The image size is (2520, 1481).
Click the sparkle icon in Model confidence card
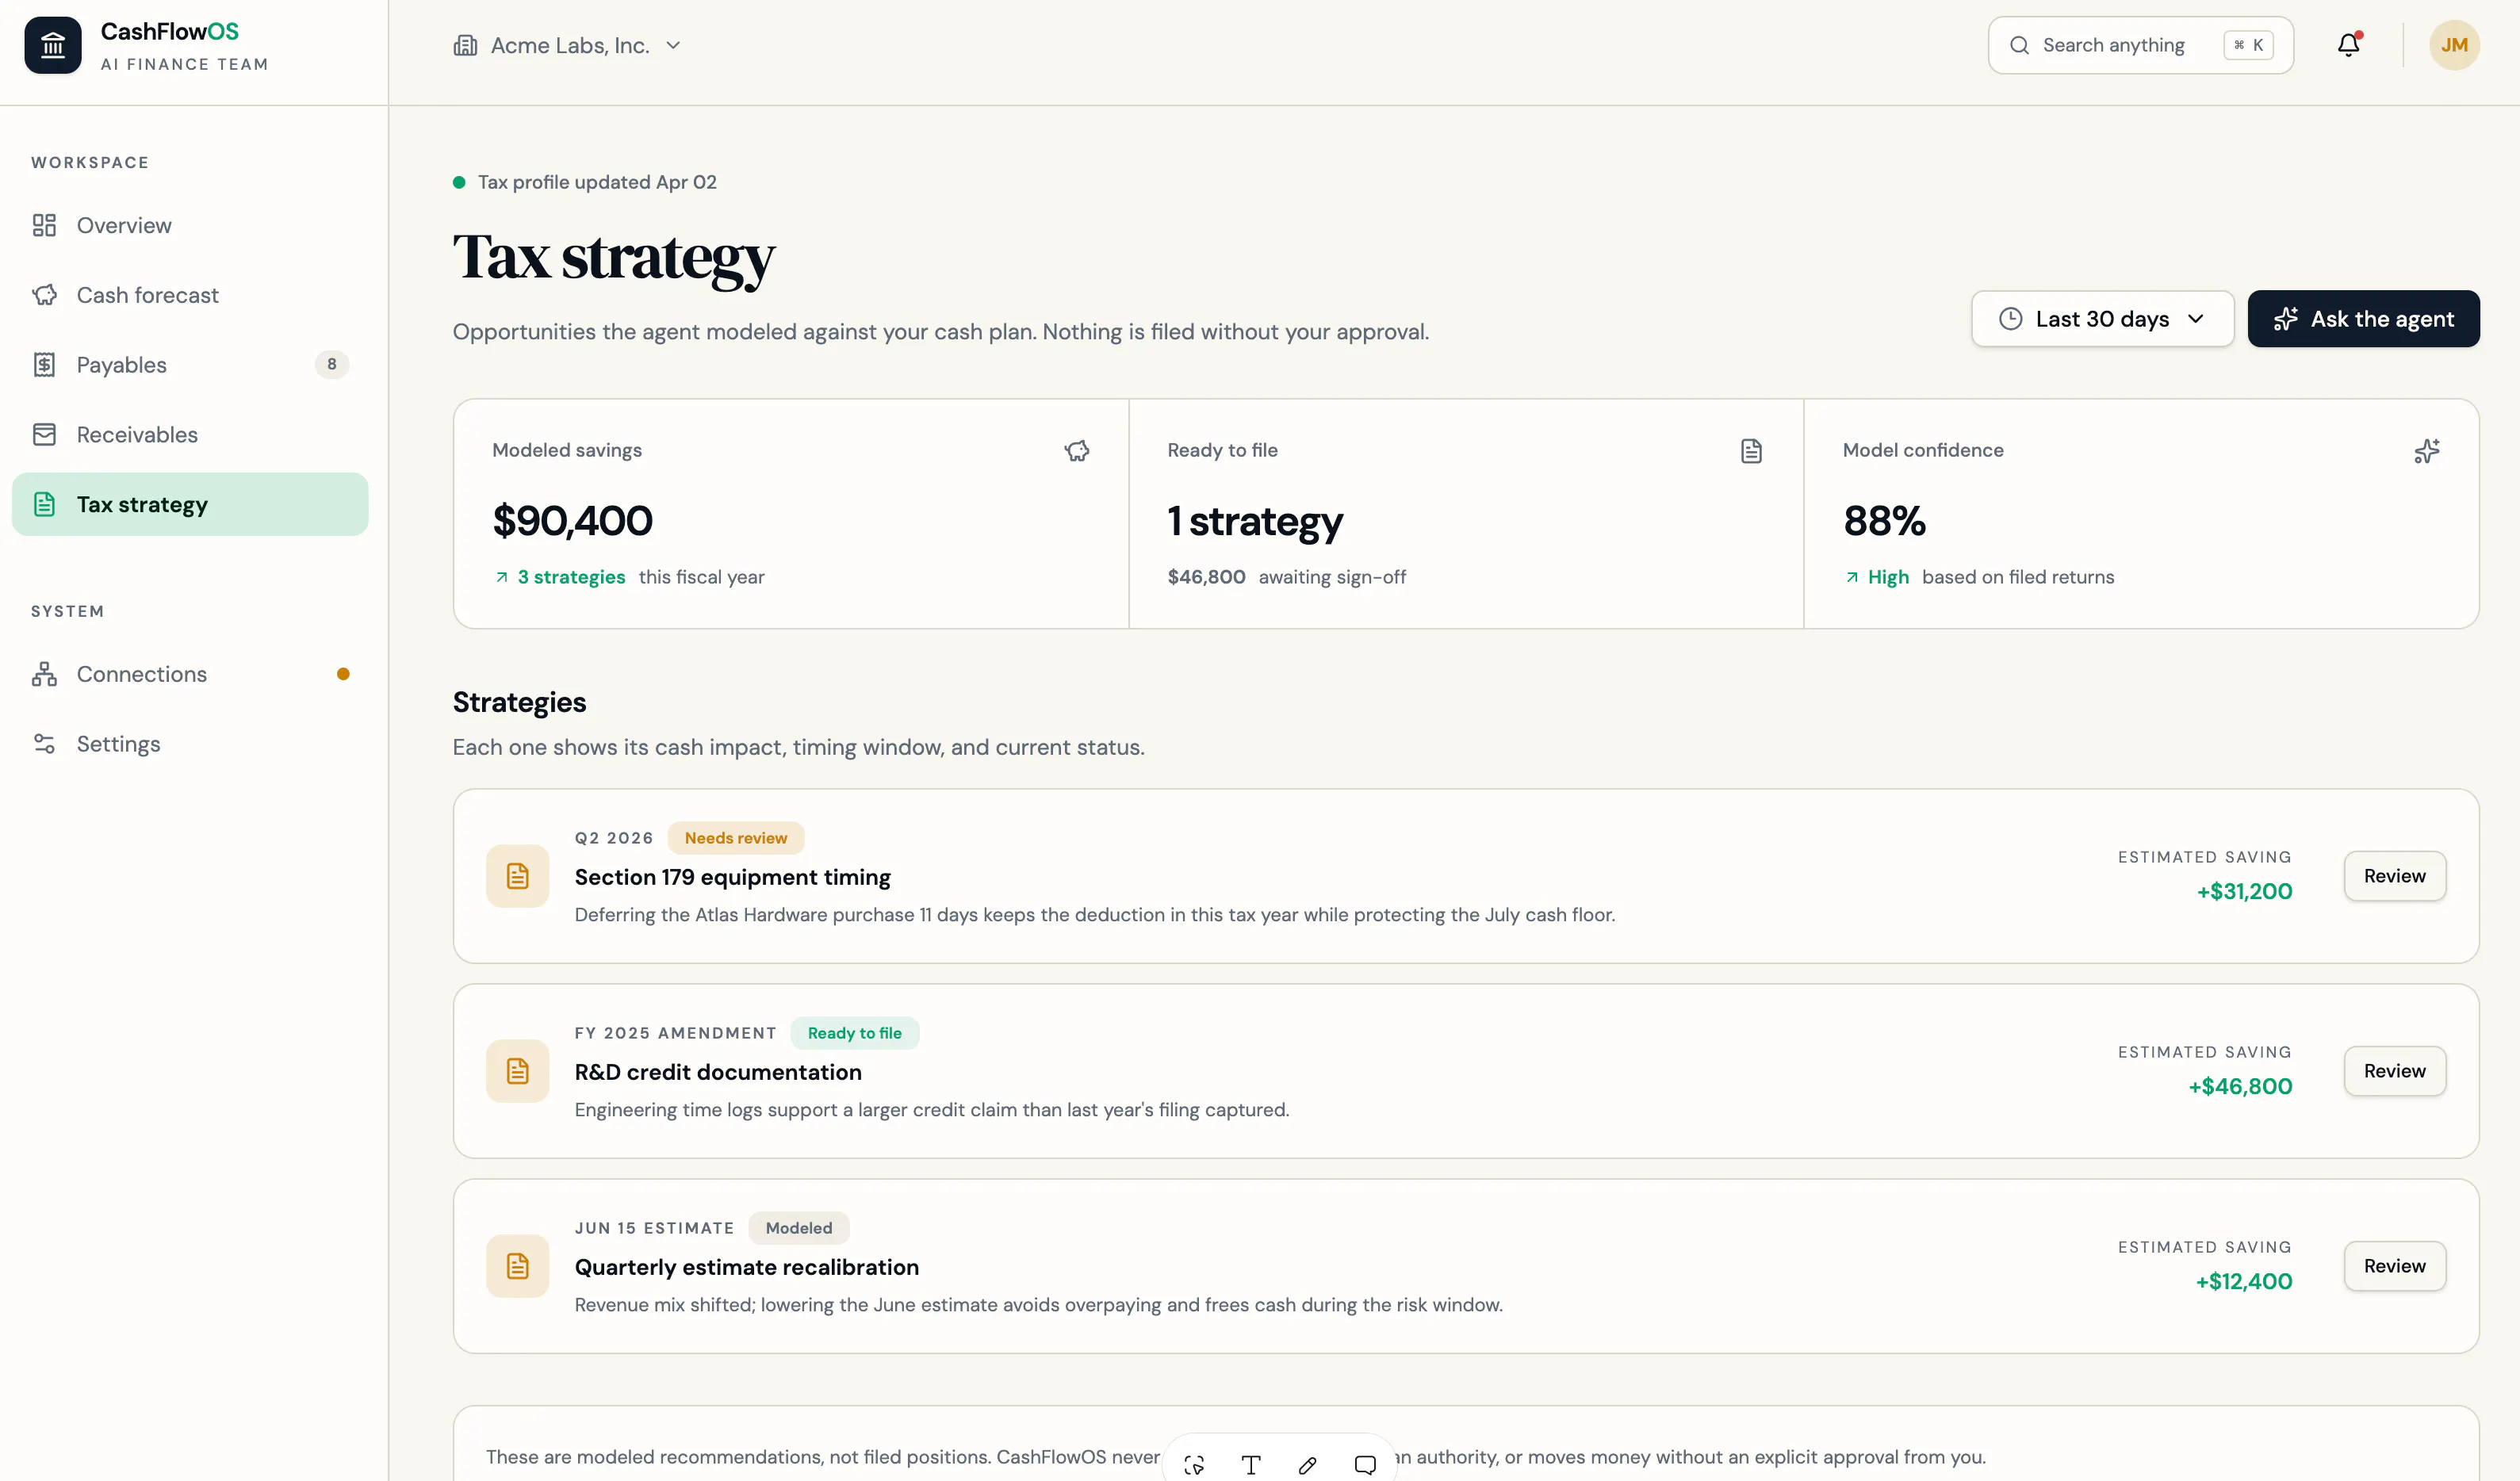[x=2427, y=451]
